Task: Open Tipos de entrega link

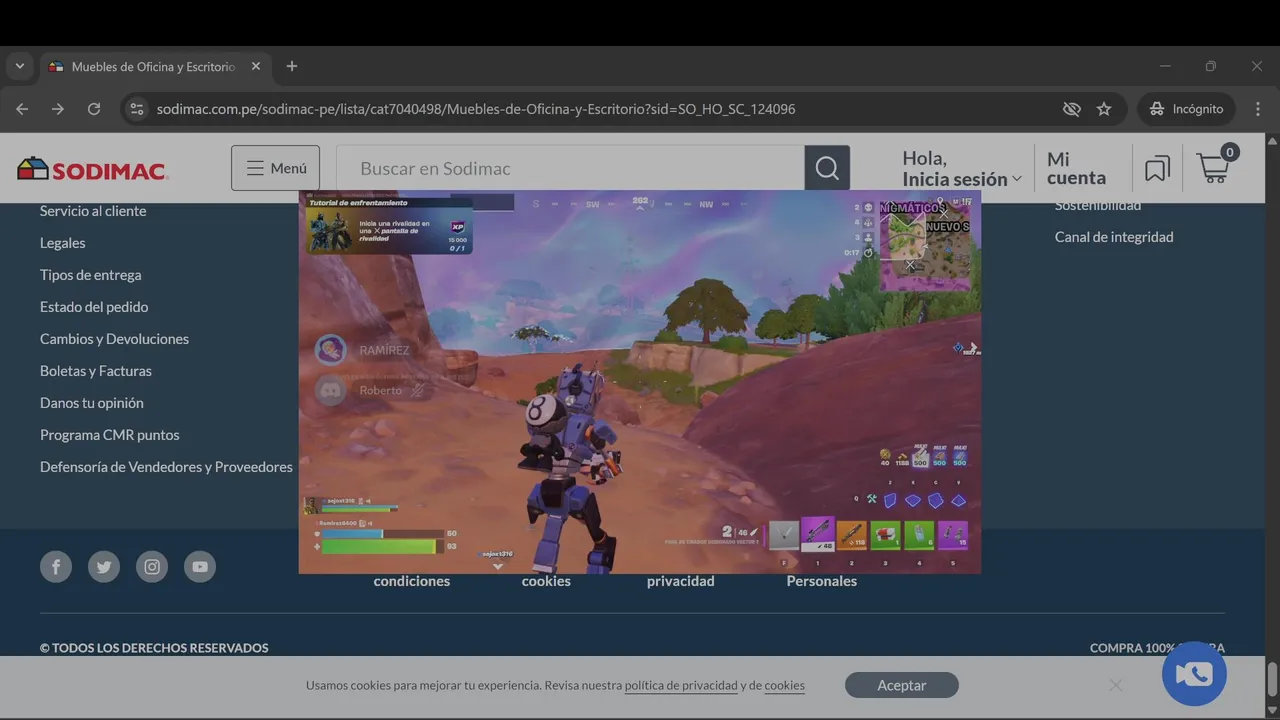Action: (x=90, y=275)
